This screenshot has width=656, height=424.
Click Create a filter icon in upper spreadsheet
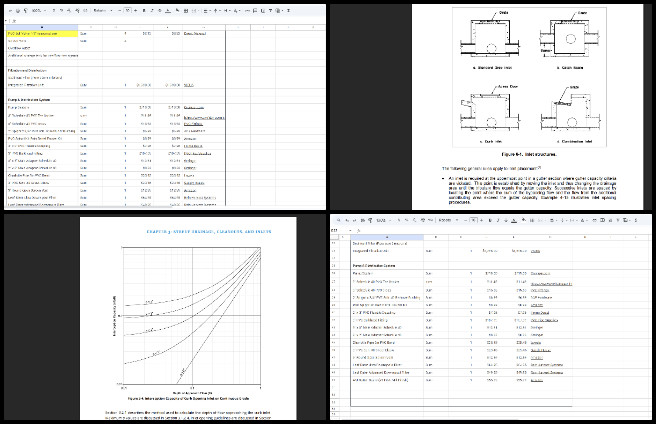270,10
